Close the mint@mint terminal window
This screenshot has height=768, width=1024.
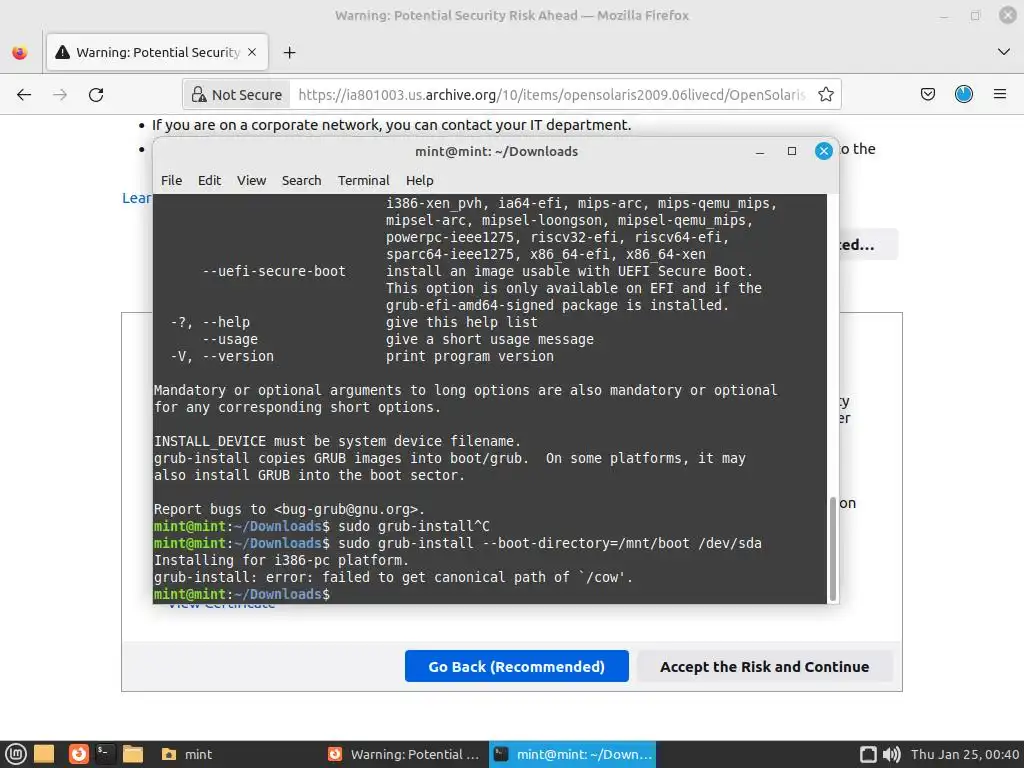824,152
